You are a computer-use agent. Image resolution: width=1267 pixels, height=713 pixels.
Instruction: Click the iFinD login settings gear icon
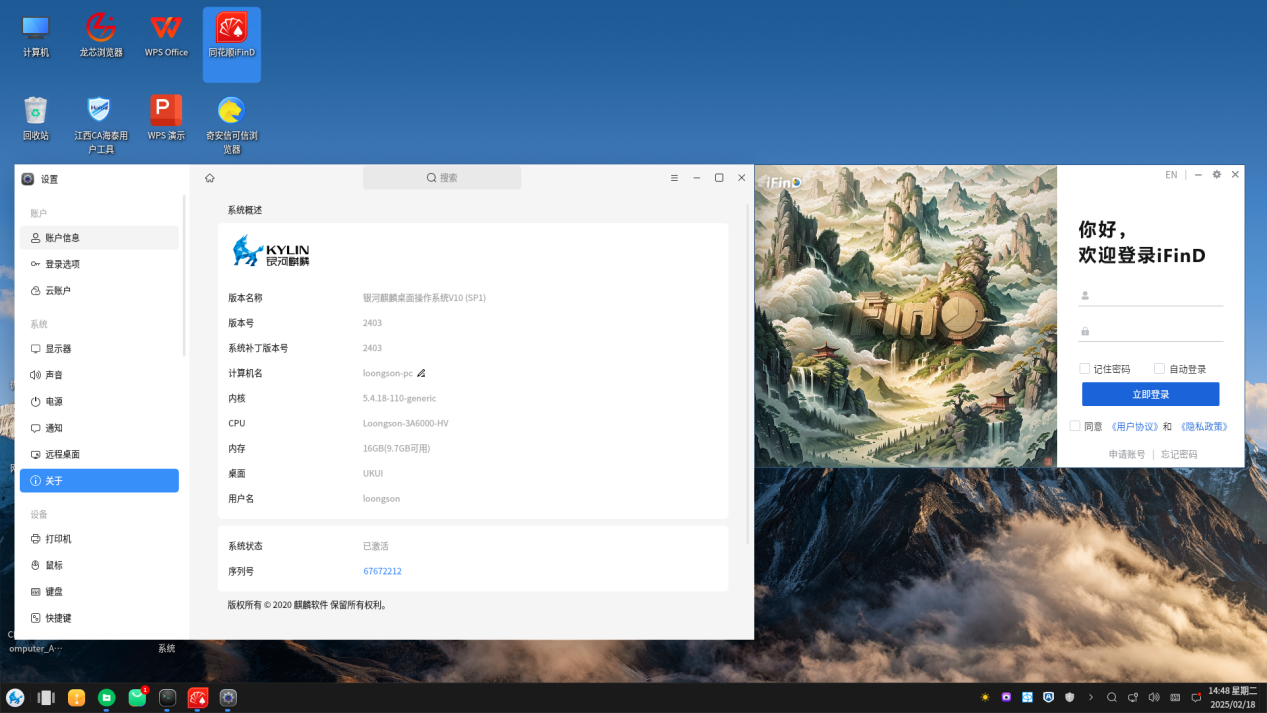click(x=1216, y=174)
